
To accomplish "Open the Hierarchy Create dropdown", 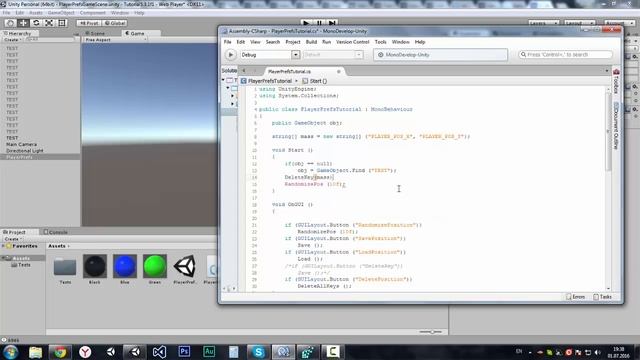I will point(13,40).
